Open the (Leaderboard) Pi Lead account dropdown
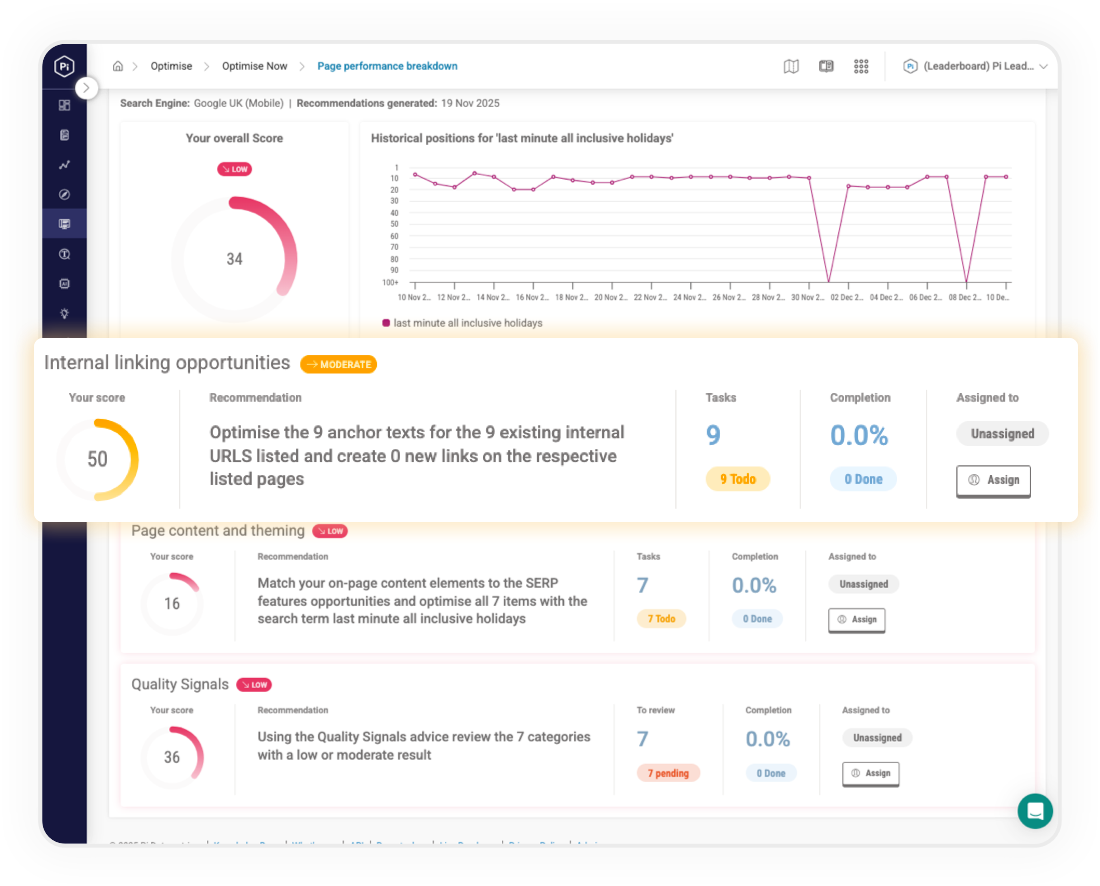Viewport: 1100px width, 886px height. [x=975, y=66]
